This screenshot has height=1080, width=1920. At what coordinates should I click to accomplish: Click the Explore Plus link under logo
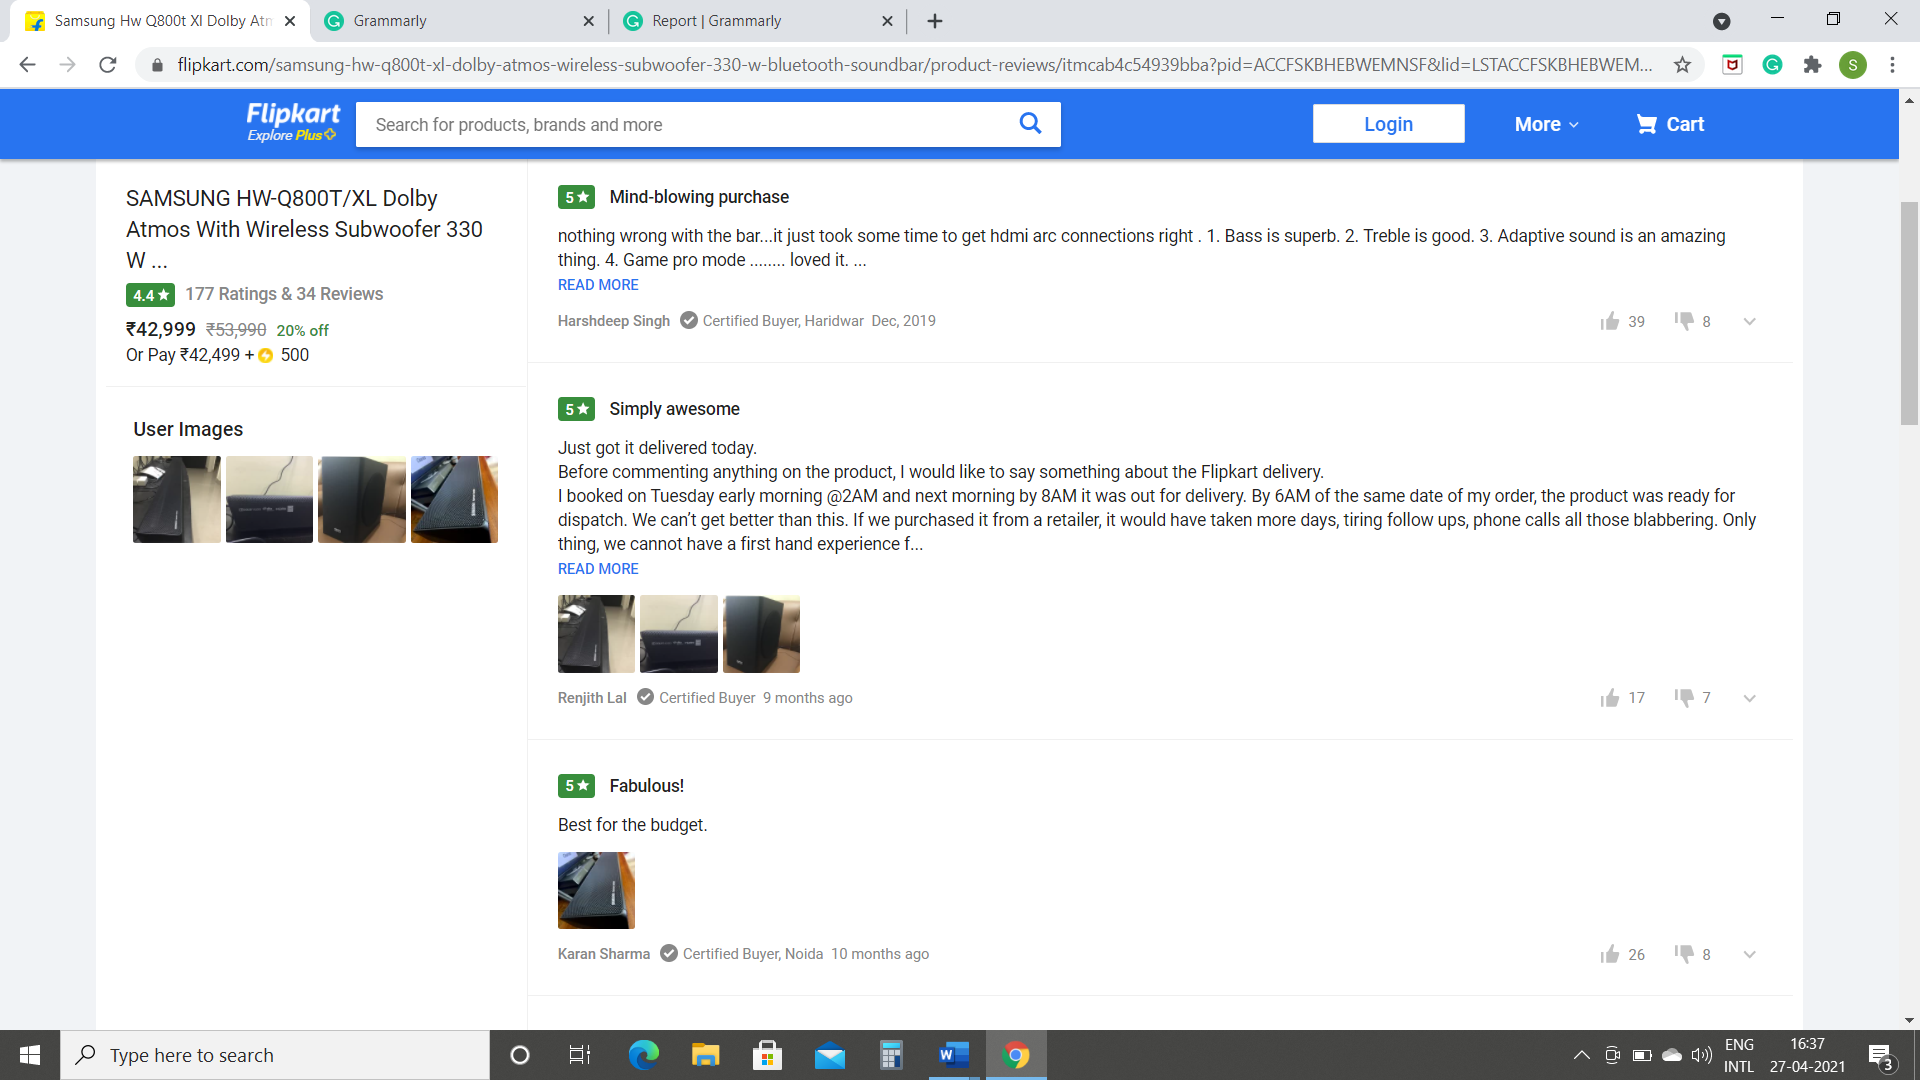click(x=291, y=135)
